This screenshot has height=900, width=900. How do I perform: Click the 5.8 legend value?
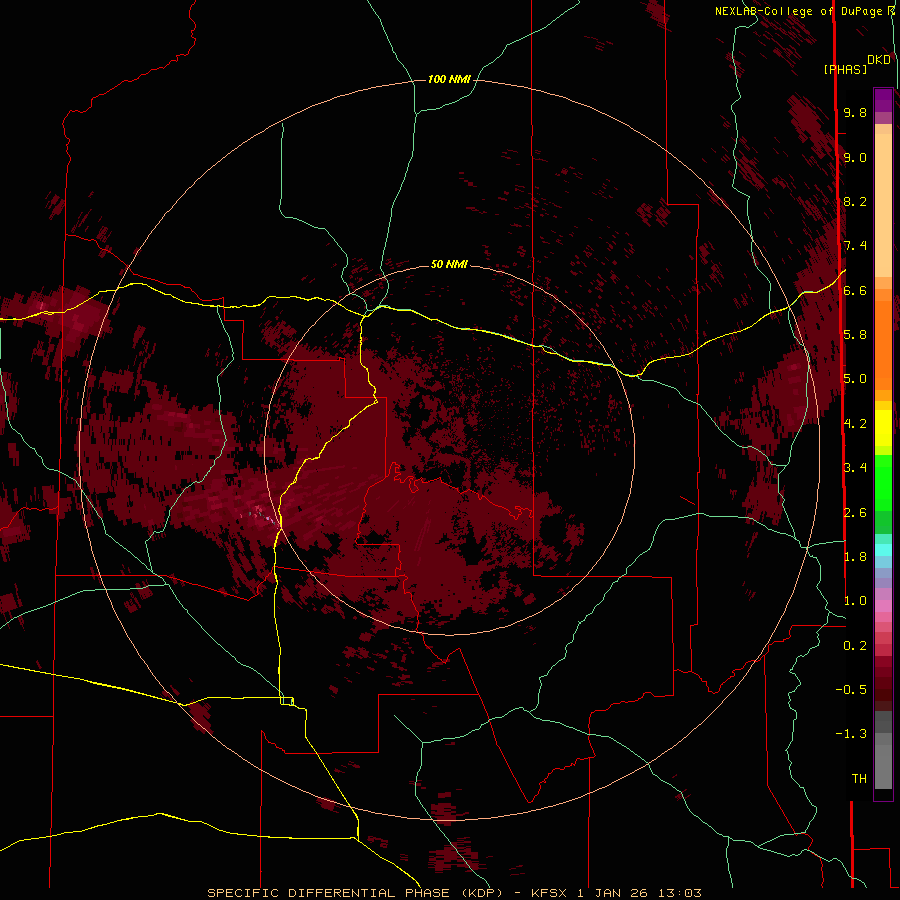tap(855, 335)
